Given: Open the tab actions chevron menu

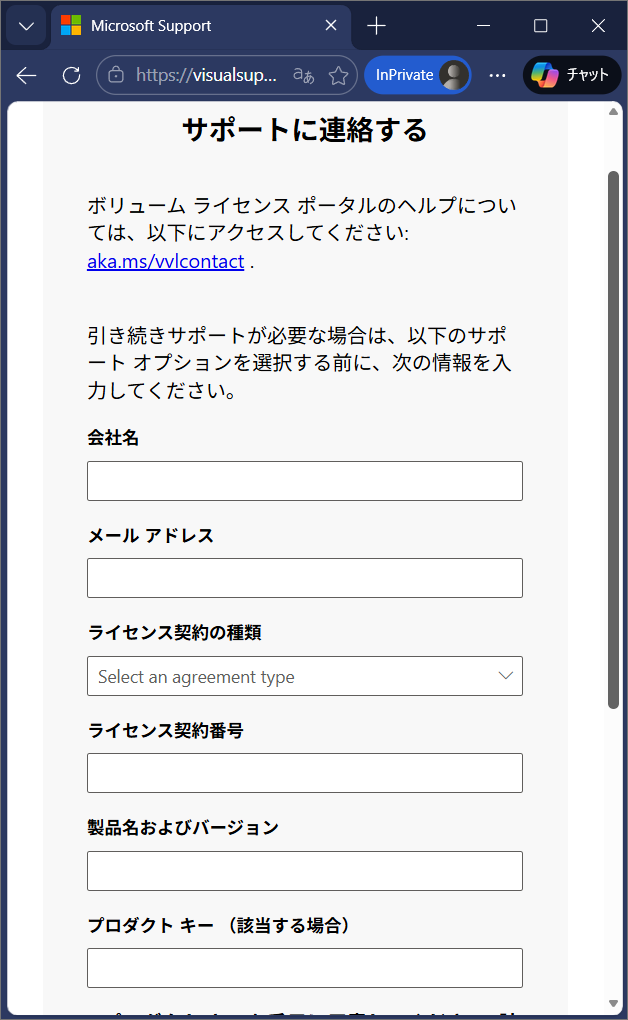Looking at the screenshot, I should tap(27, 26).
